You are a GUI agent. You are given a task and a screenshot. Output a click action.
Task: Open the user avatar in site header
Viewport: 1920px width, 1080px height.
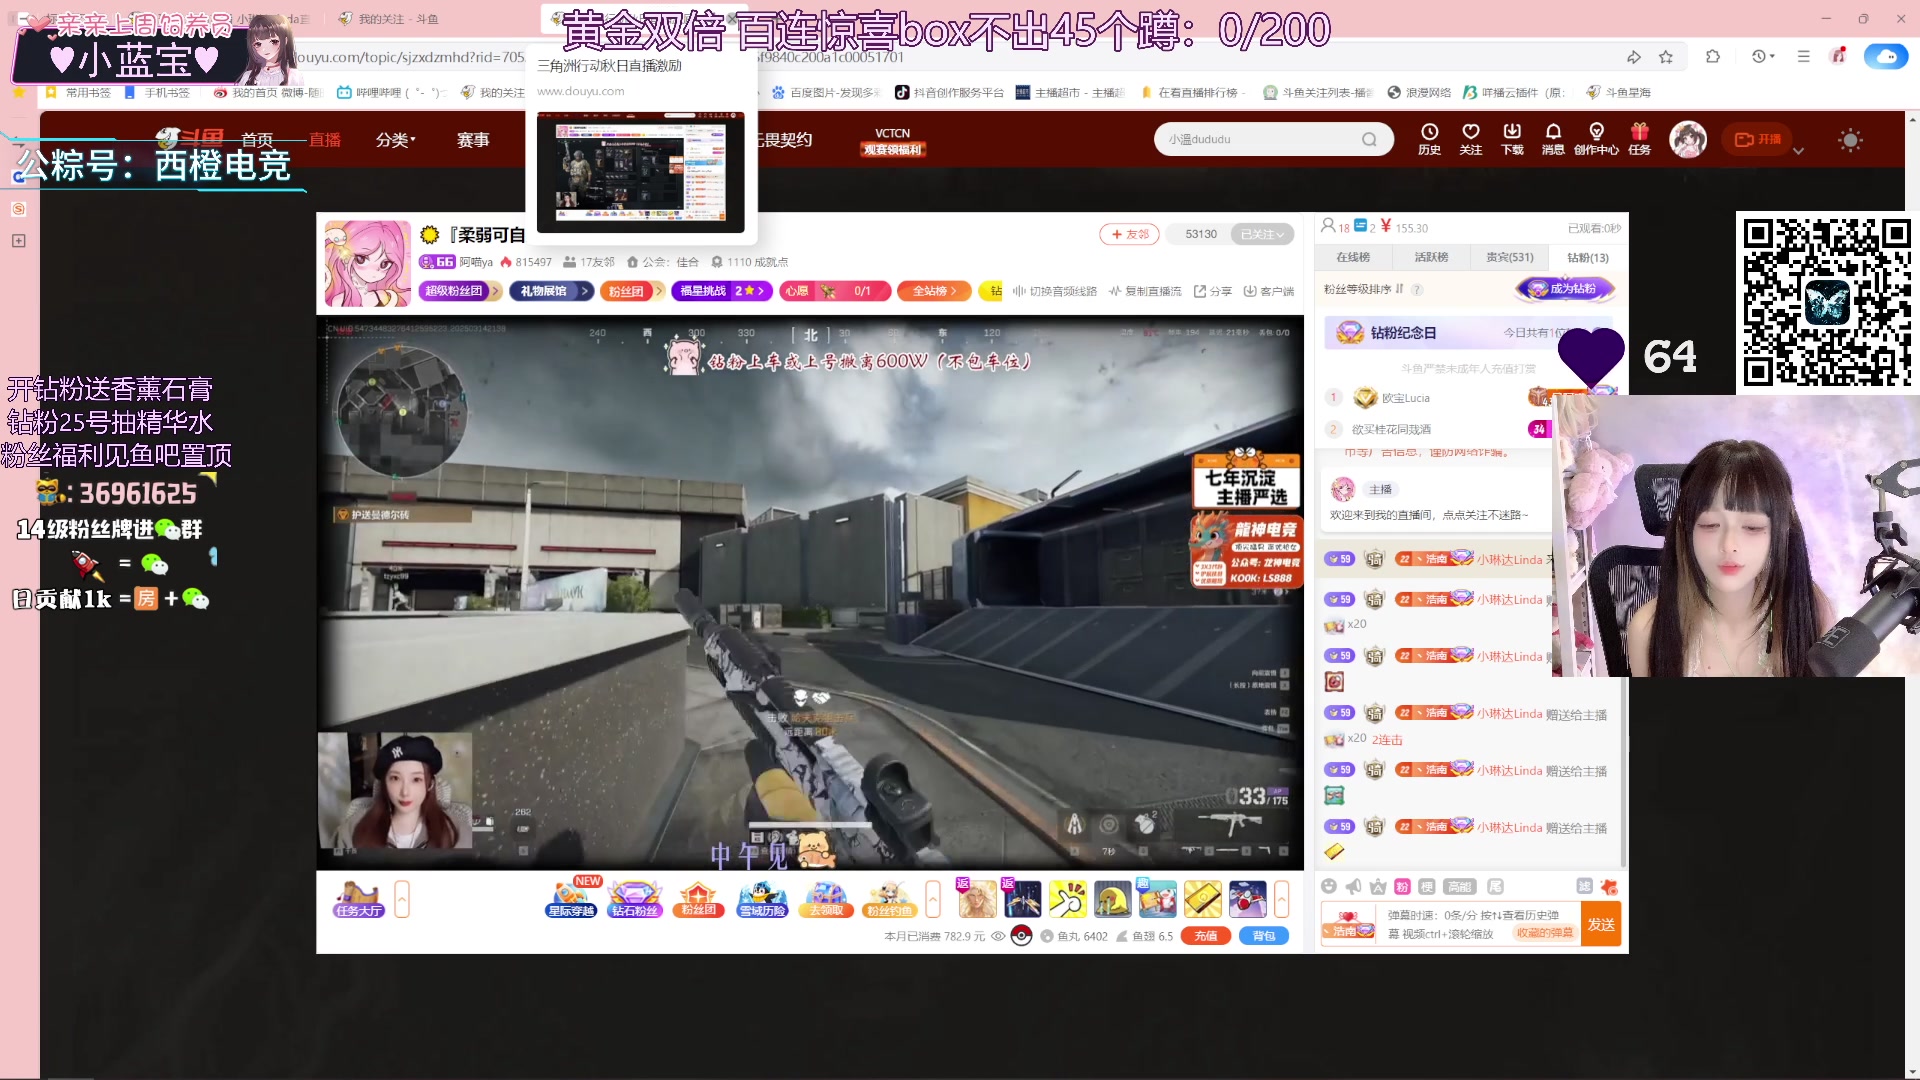click(x=1689, y=139)
